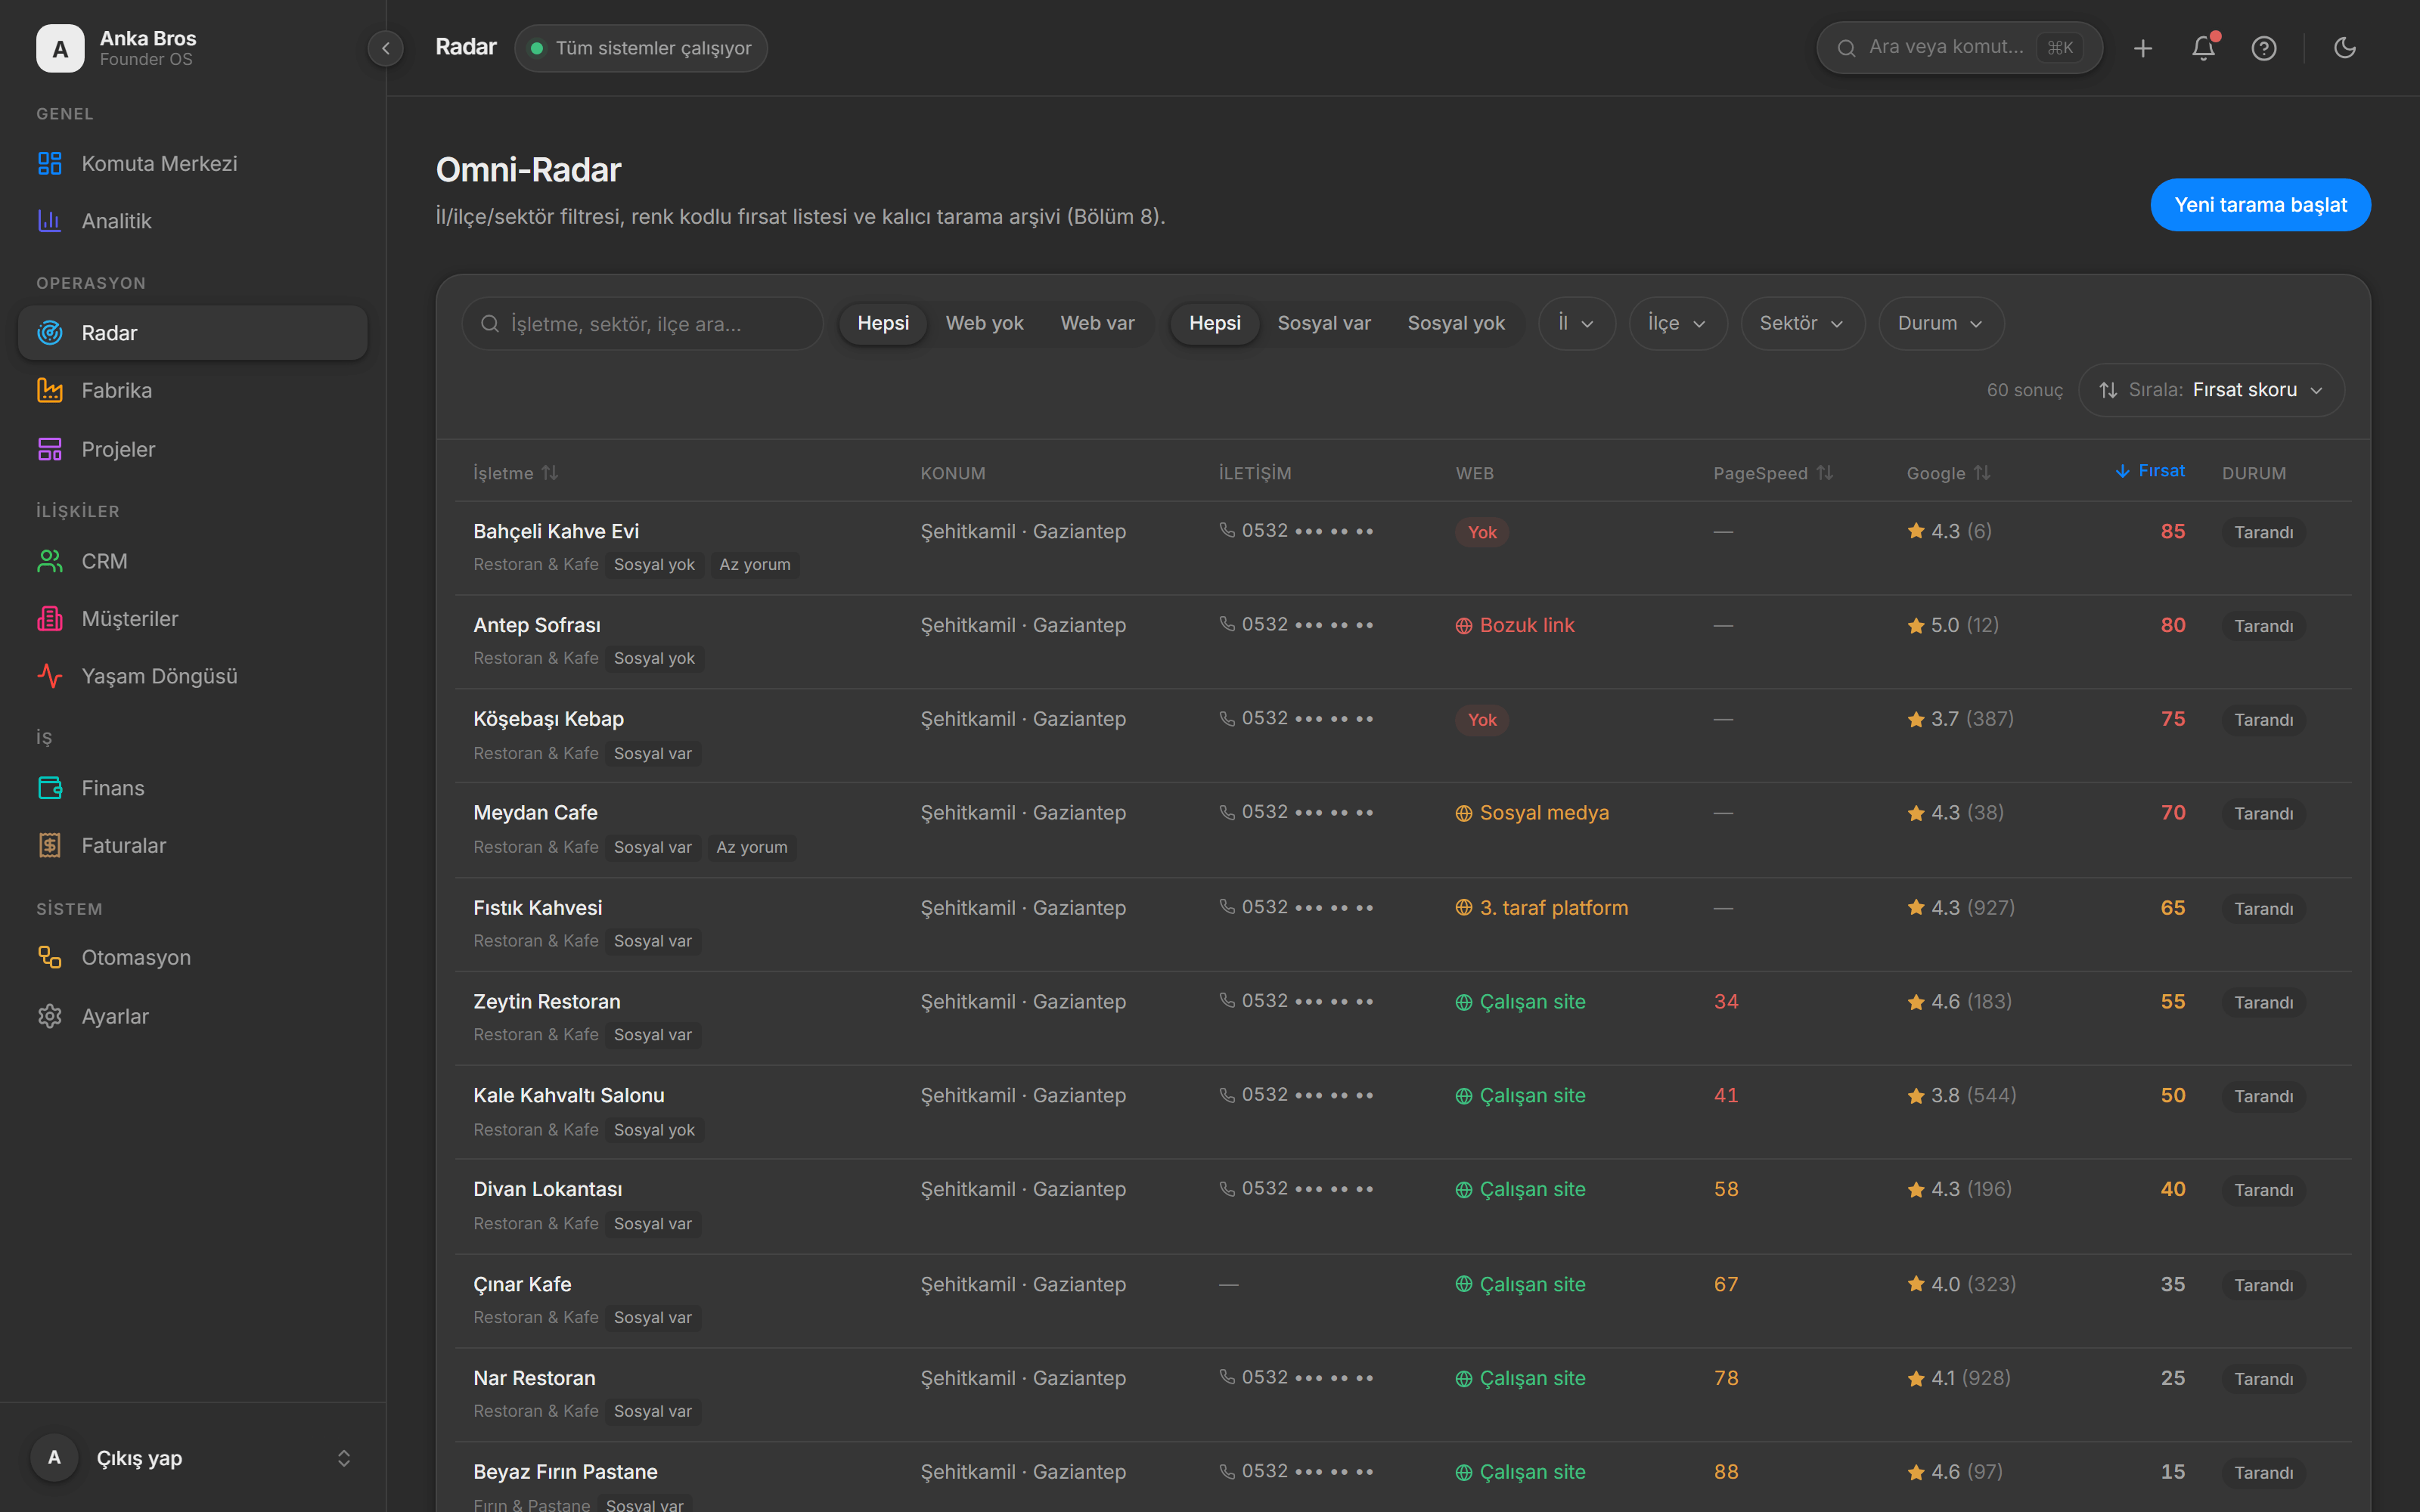Click the Anka Bros logo avatar
This screenshot has width=2420, height=1512.
60,48
